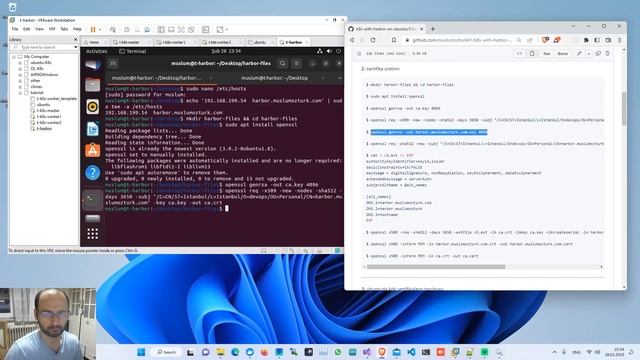Viewport: 640px width, 360px height.
Task: Switch to the ubuntu VM tab
Action: click(x=259, y=42)
